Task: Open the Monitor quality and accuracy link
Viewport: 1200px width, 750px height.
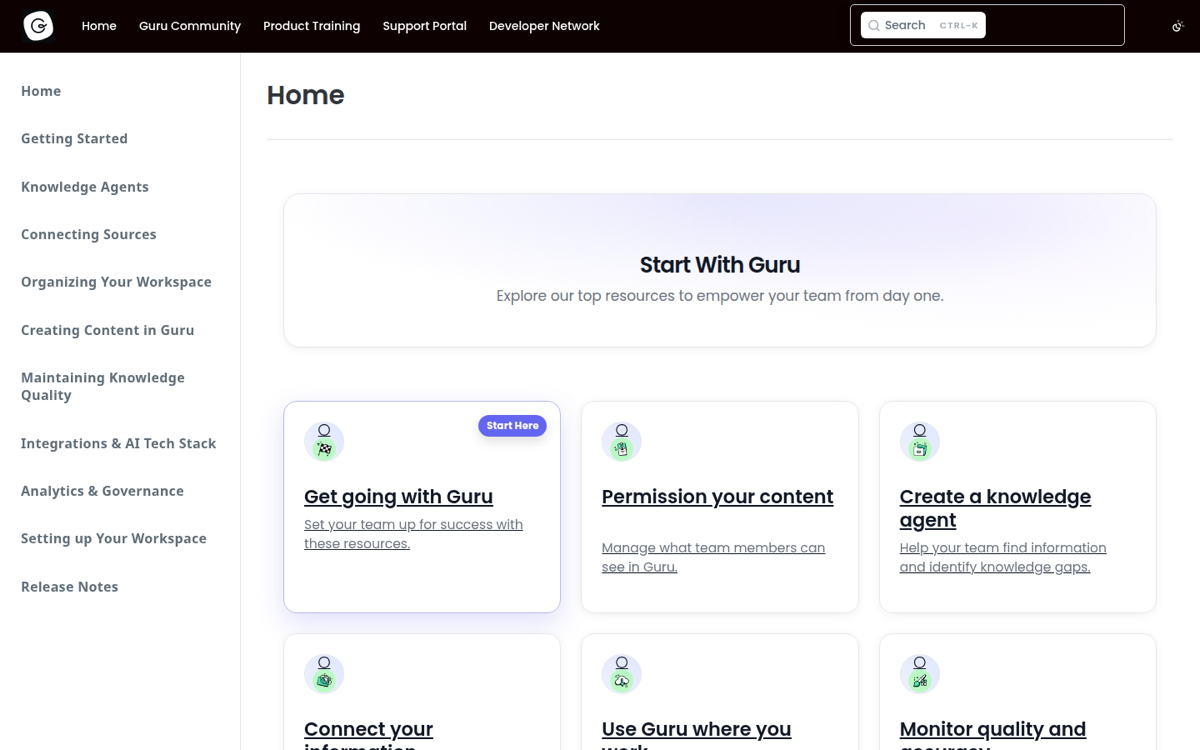Action: [993, 737]
